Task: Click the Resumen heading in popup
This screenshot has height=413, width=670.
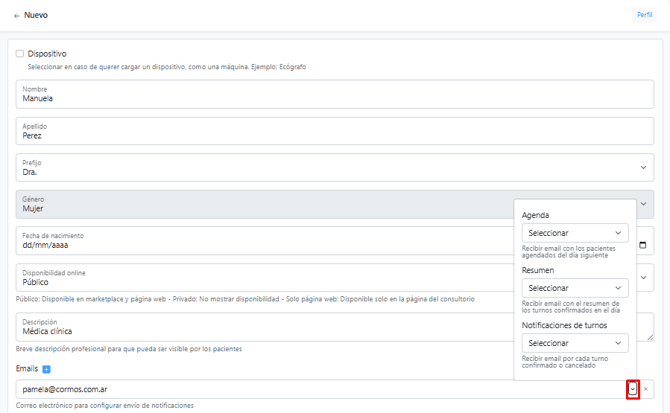Action: coord(538,270)
